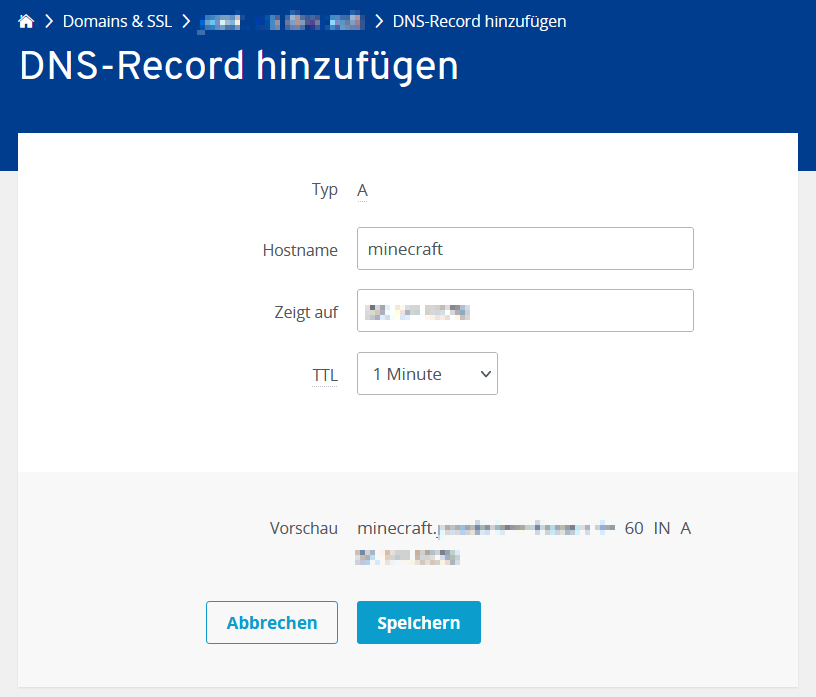Click the chevron following Domains & SSL
Image resolution: width=816 pixels, height=697 pixels.
pos(186,21)
